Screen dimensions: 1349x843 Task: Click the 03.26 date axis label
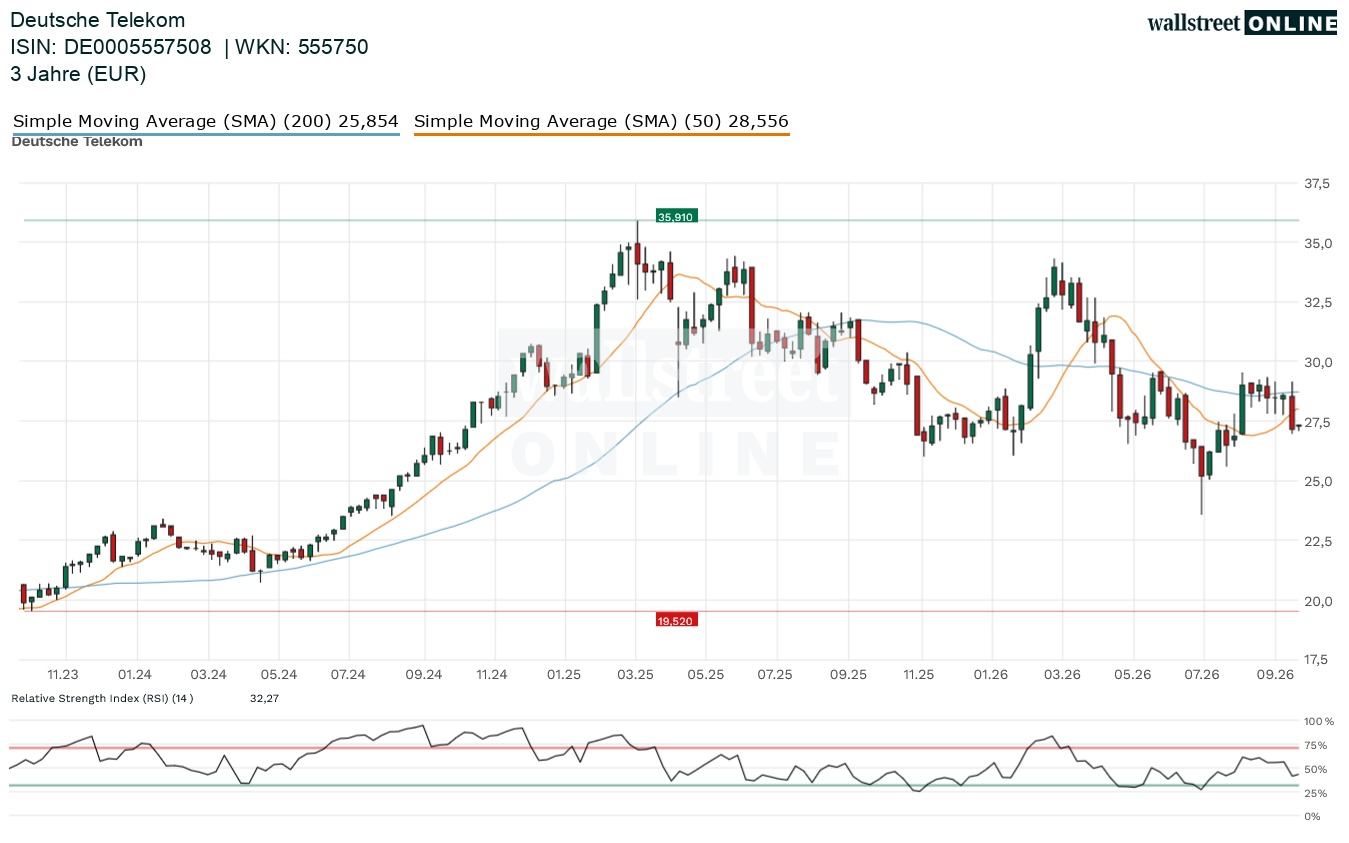tap(1062, 675)
